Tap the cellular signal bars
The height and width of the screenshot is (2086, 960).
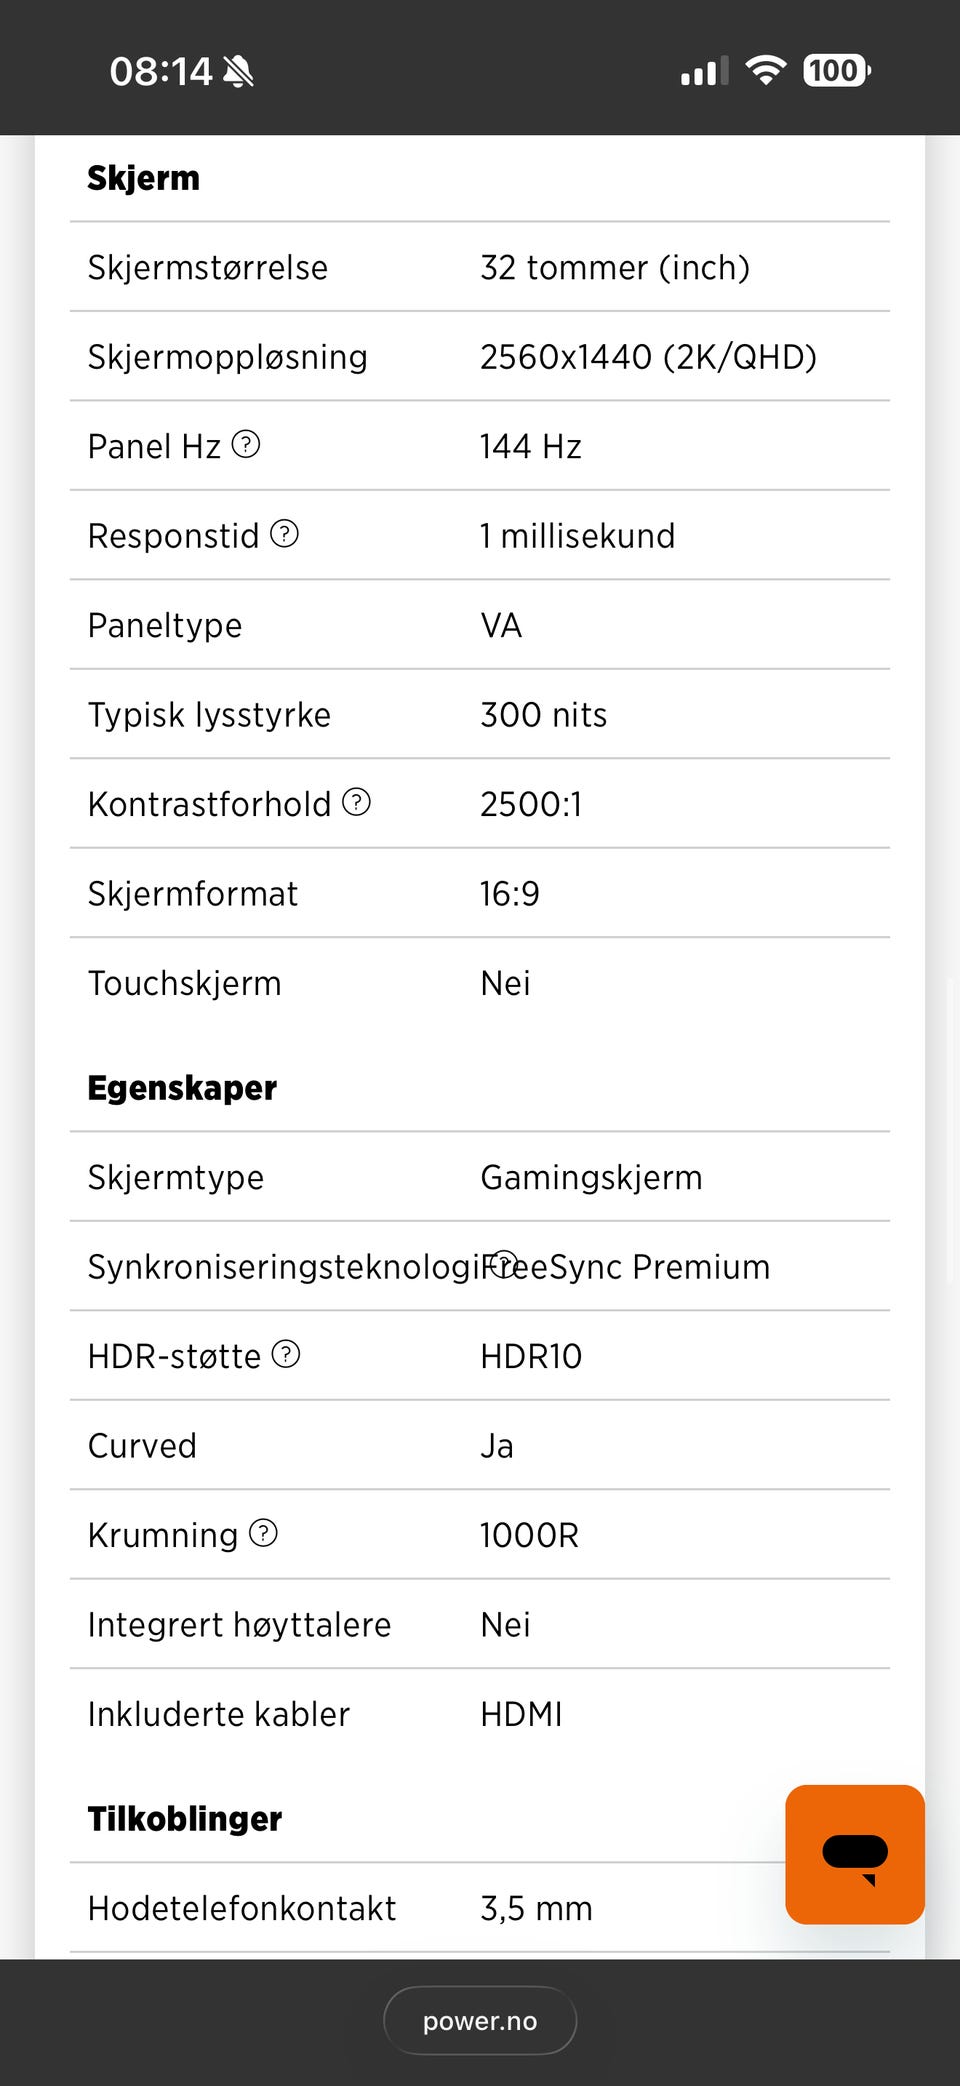tap(704, 72)
